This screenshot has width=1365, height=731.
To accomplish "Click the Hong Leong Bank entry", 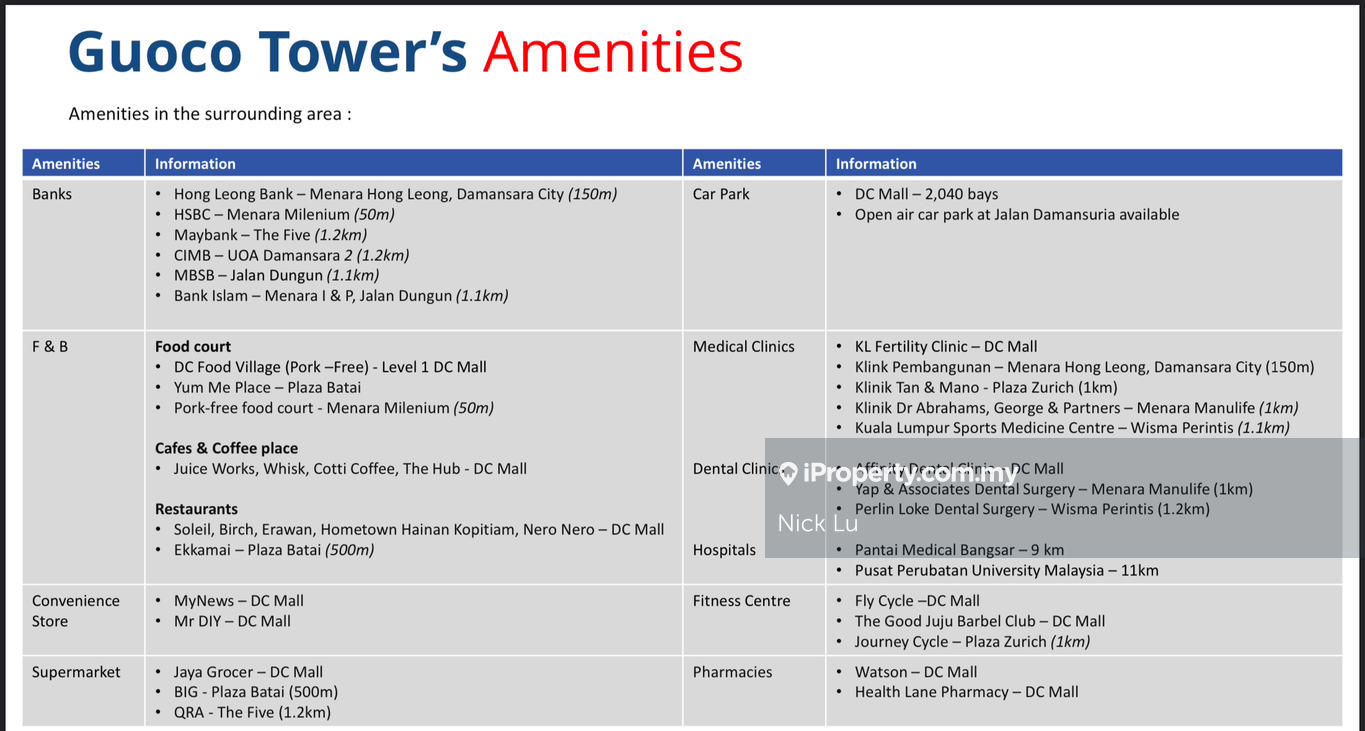I will tap(394, 194).
